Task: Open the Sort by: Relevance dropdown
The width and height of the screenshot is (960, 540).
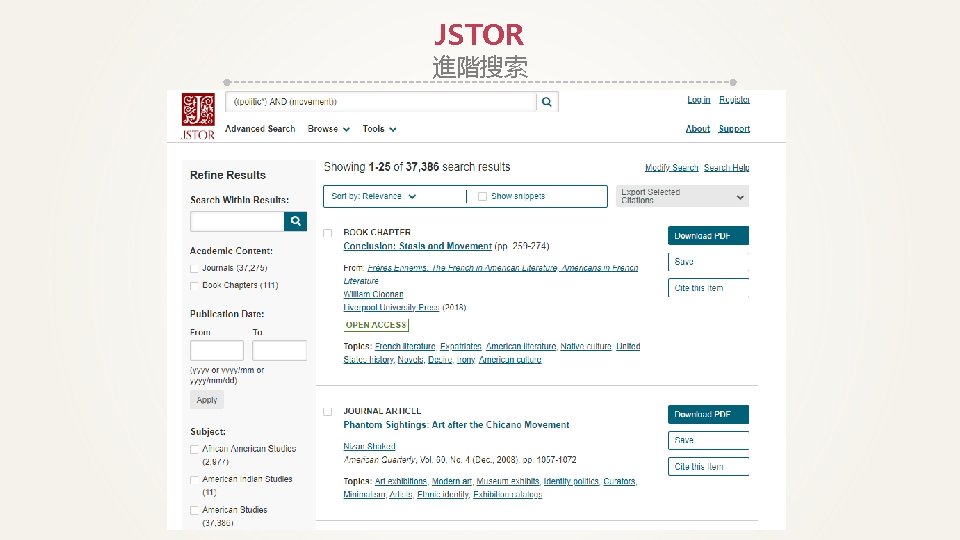Action: [373, 197]
